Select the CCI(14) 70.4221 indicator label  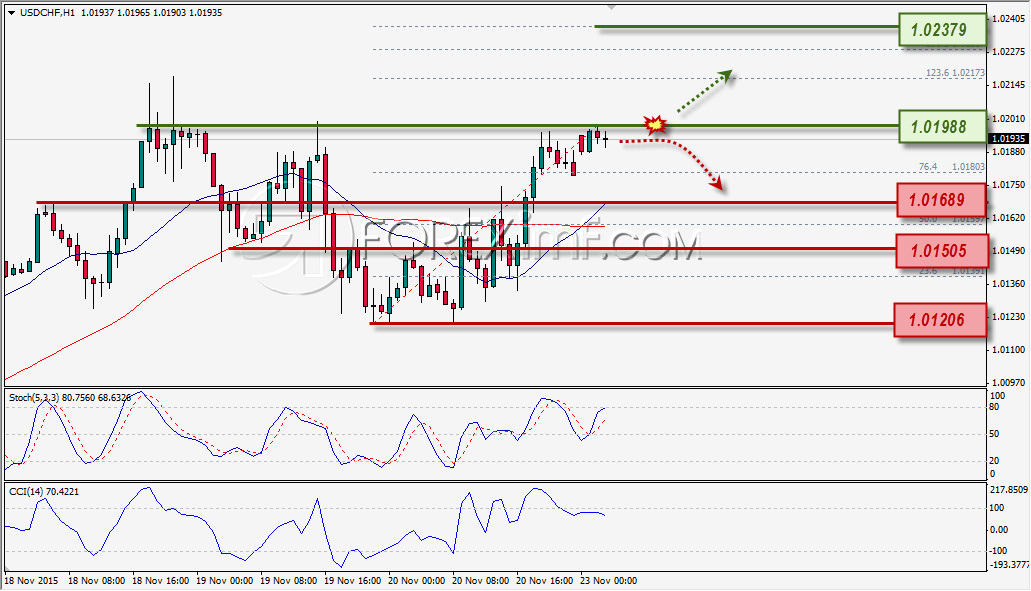44,492
